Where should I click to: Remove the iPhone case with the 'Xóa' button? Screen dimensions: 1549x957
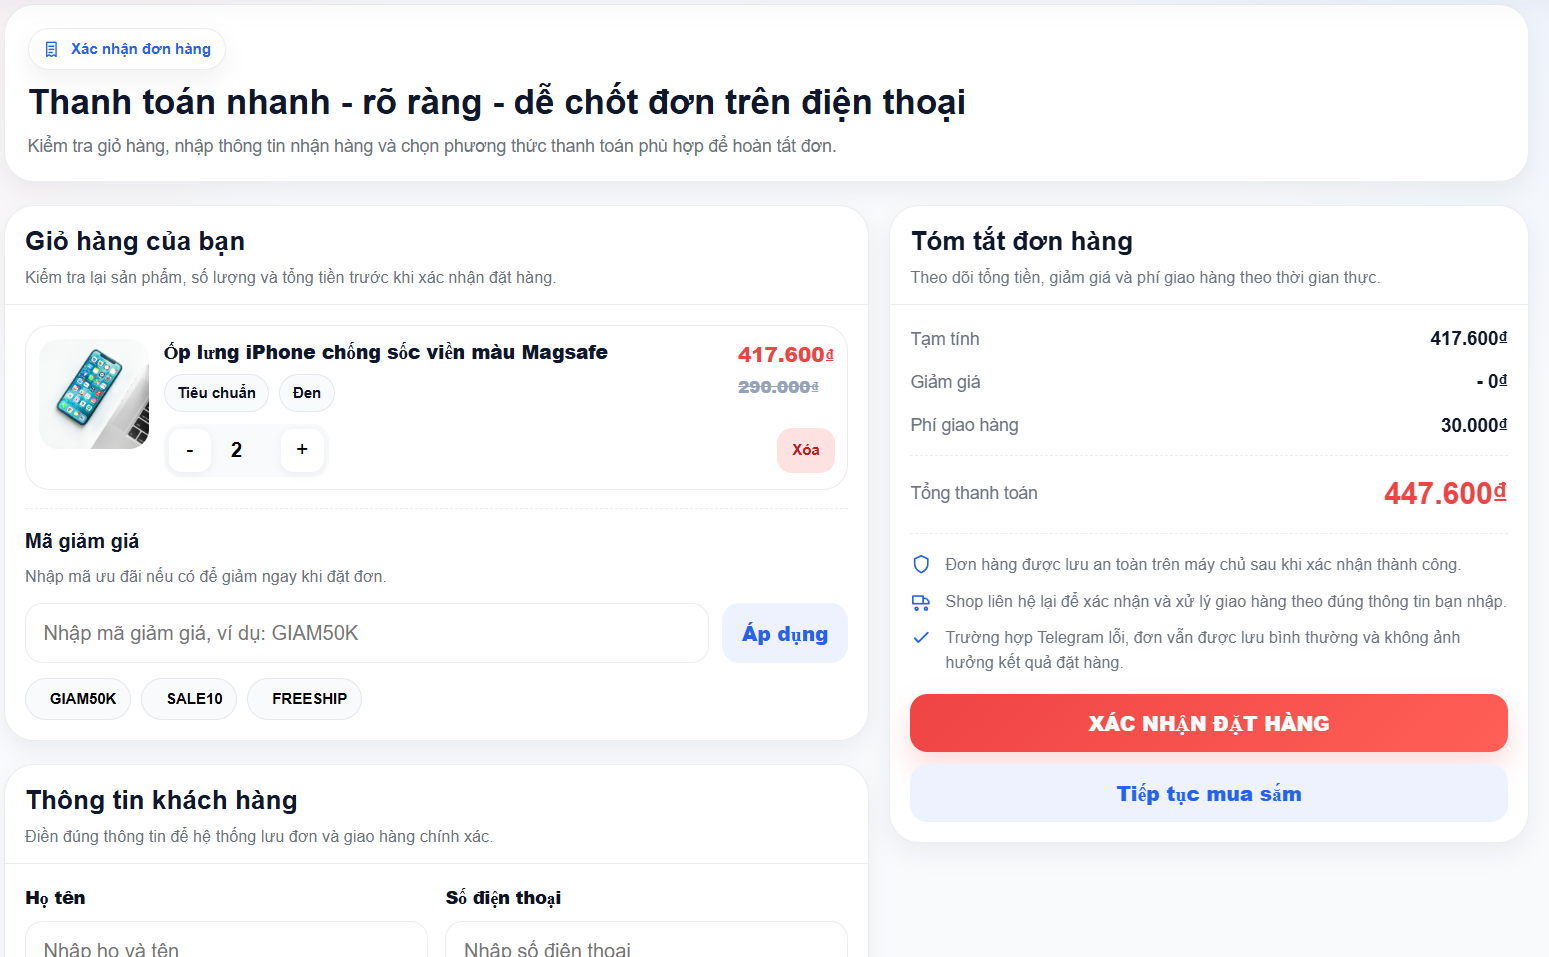click(x=805, y=450)
